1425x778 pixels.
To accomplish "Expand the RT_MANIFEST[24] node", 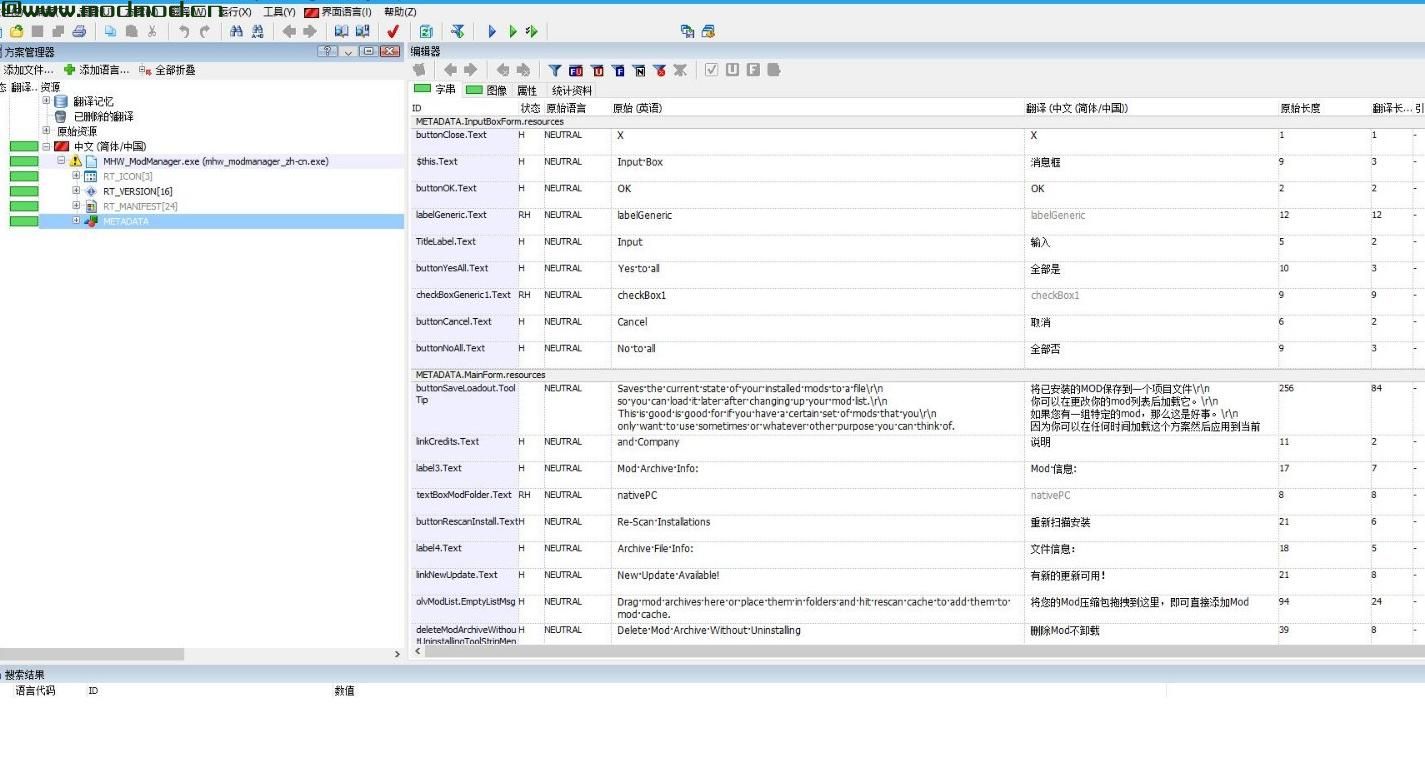I will tap(76, 206).
